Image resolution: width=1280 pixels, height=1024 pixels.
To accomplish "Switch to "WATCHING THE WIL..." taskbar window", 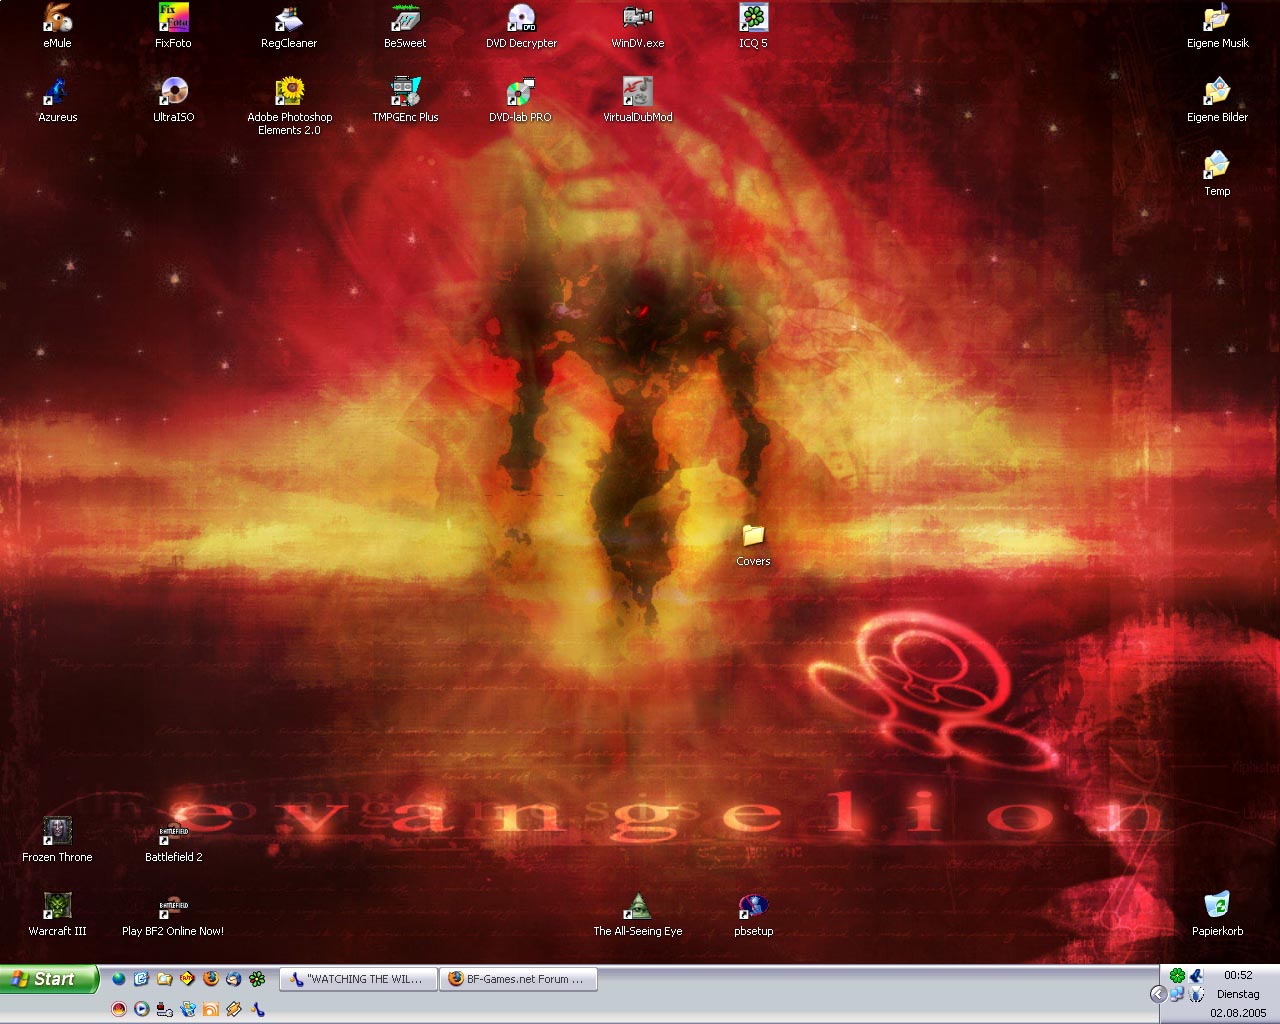I will tap(359, 979).
